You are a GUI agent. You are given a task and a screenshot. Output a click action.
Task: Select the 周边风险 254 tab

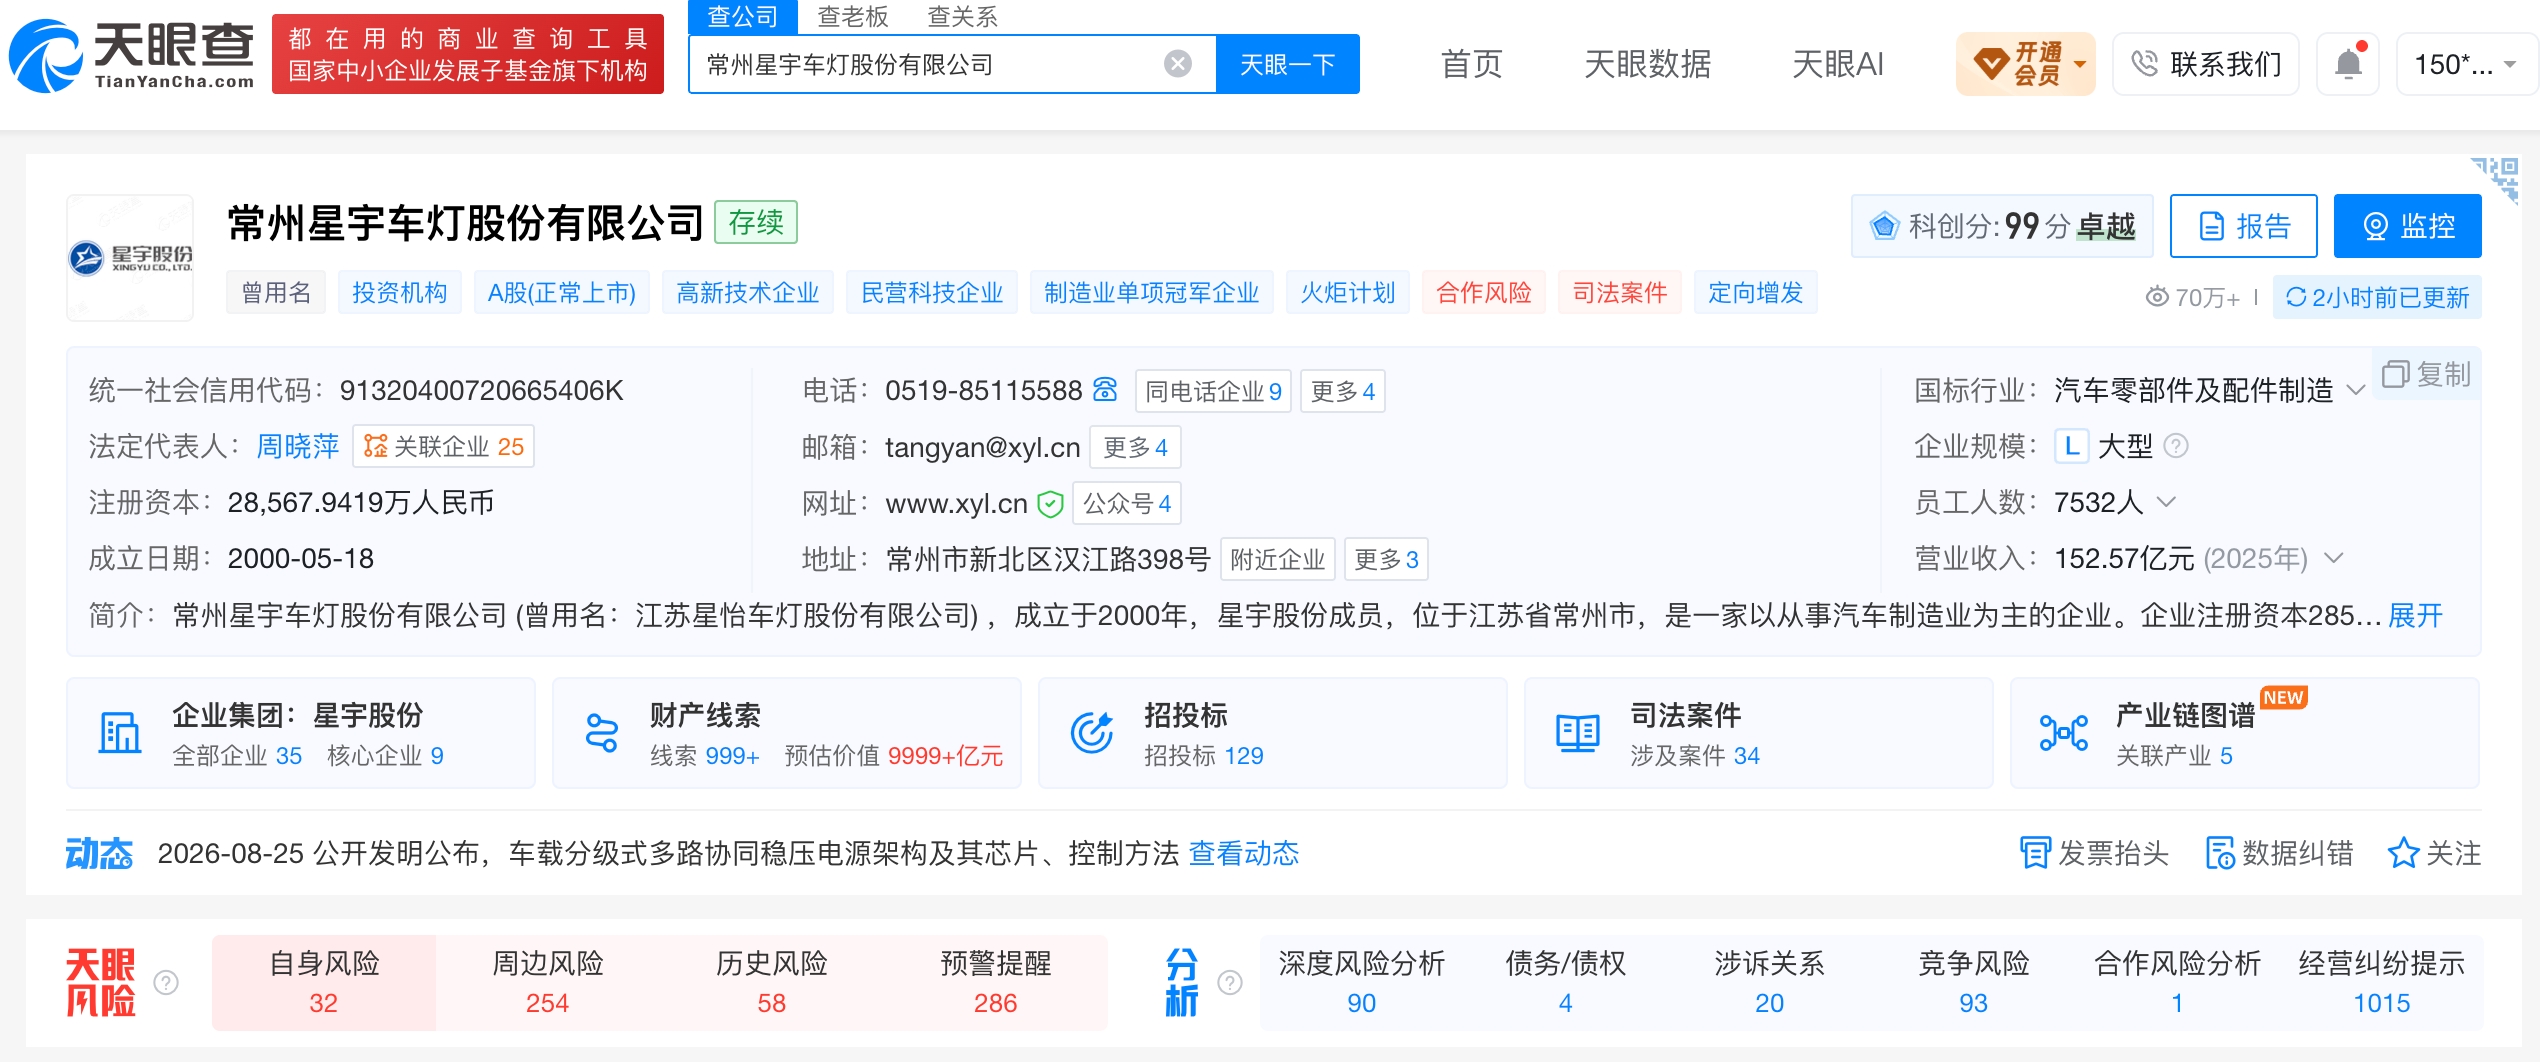(x=548, y=982)
